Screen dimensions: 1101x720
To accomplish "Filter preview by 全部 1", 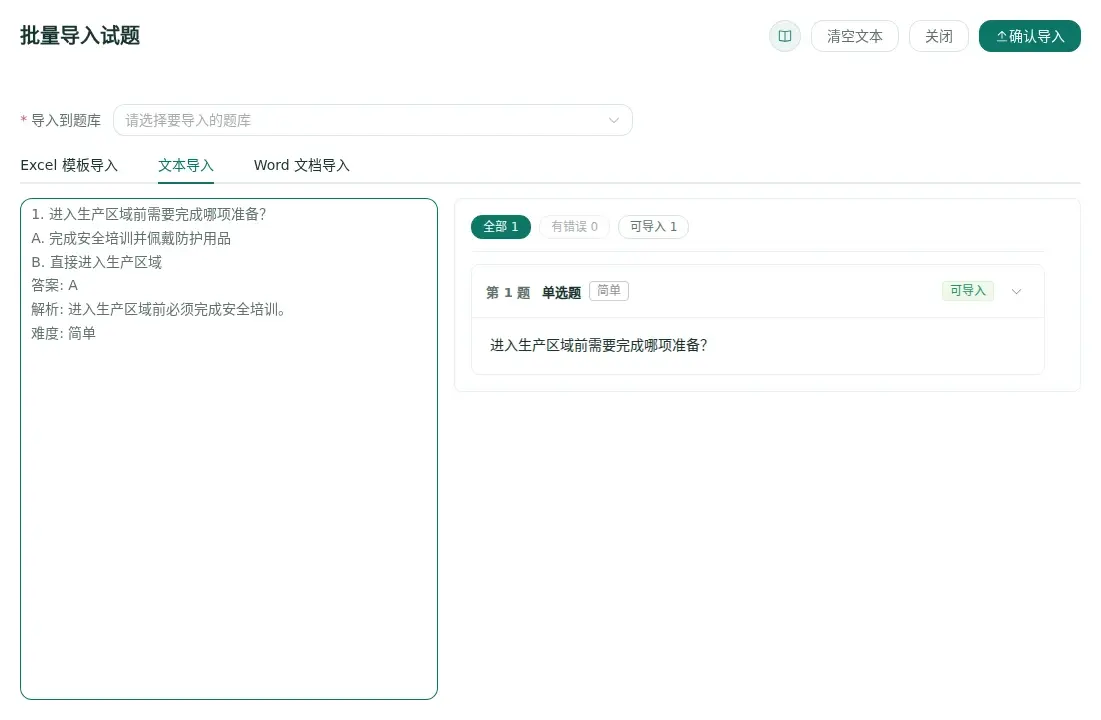I will click(501, 226).
